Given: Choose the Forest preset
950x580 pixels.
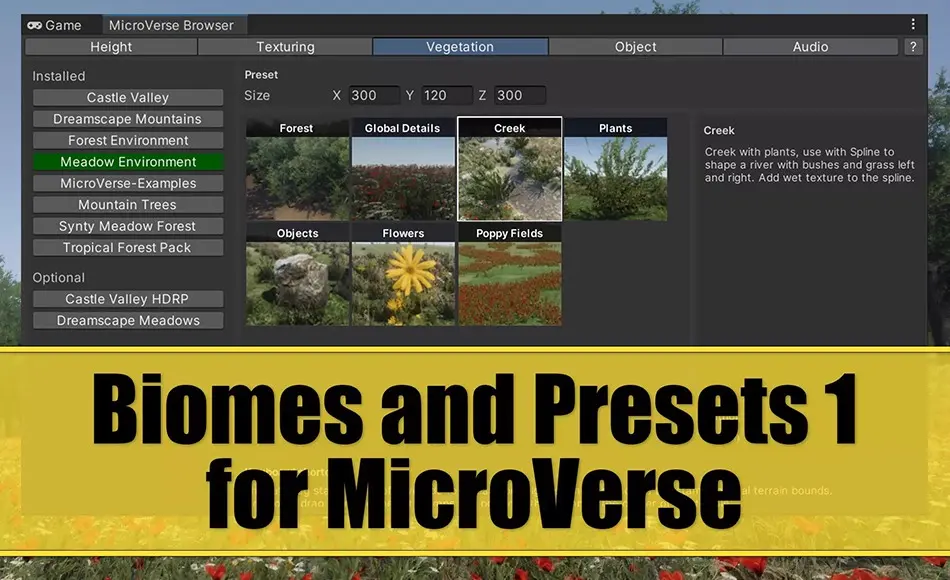Looking at the screenshot, I should click(297, 170).
